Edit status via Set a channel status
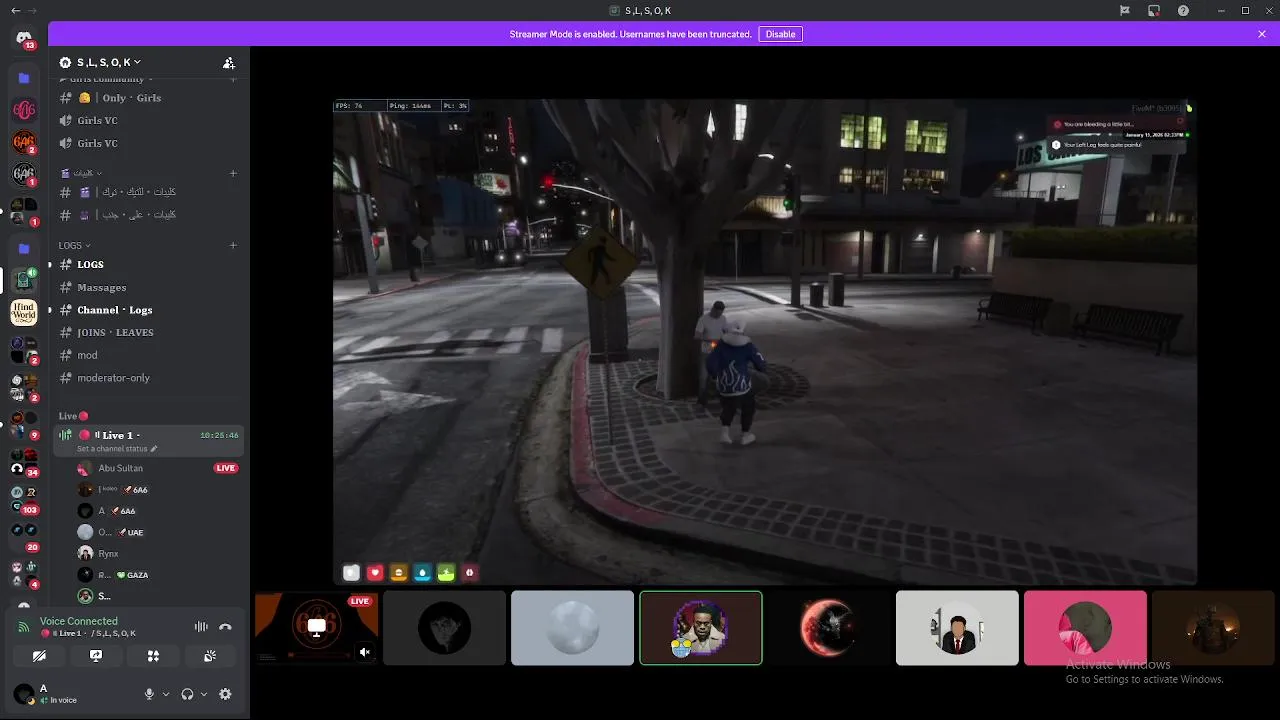 tap(117, 449)
